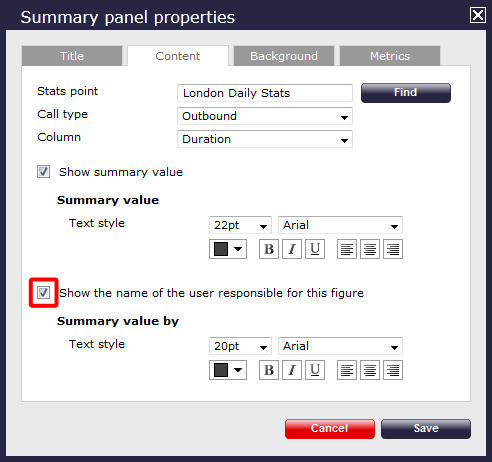Open the 22pt font size dropdown

pyautogui.click(x=240, y=225)
